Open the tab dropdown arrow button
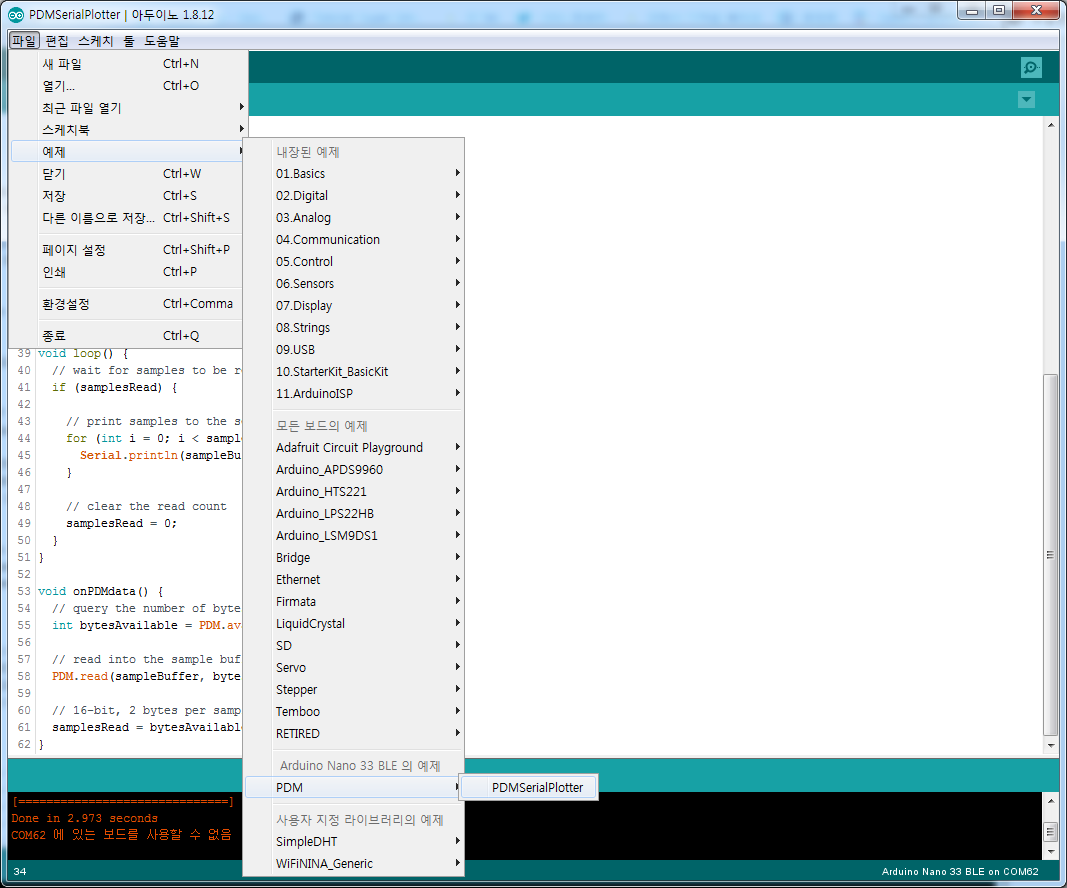The height and width of the screenshot is (888, 1067). (x=1026, y=100)
